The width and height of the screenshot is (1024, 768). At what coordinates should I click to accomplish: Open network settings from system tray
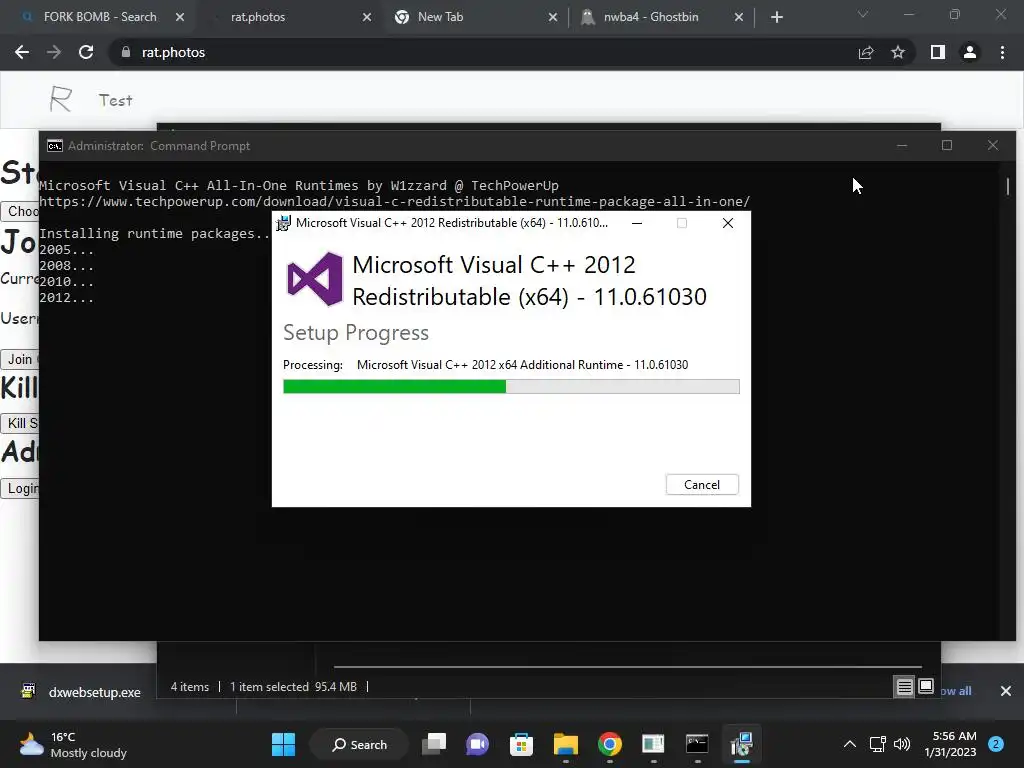(878, 744)
